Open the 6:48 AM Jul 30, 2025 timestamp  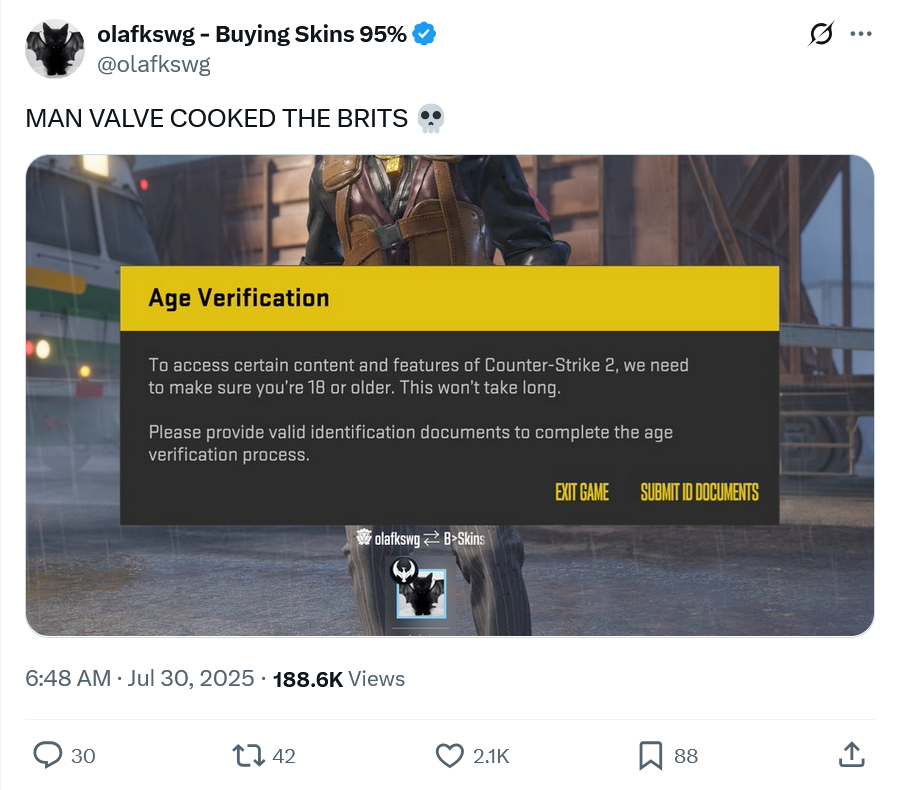coord(140,678)
